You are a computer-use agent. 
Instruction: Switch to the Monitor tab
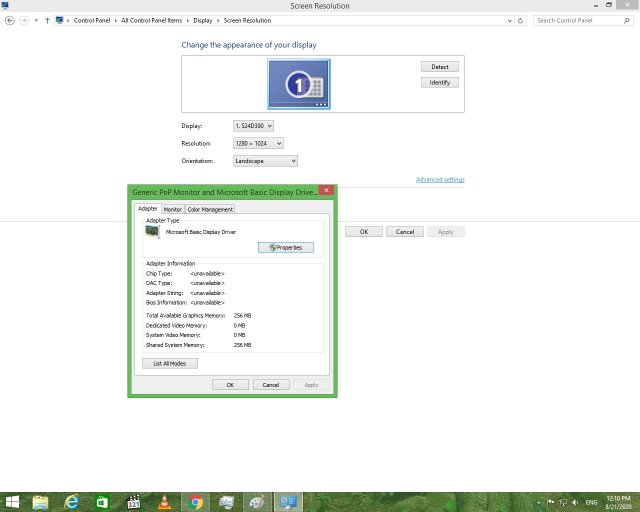(x=173, y=209)
